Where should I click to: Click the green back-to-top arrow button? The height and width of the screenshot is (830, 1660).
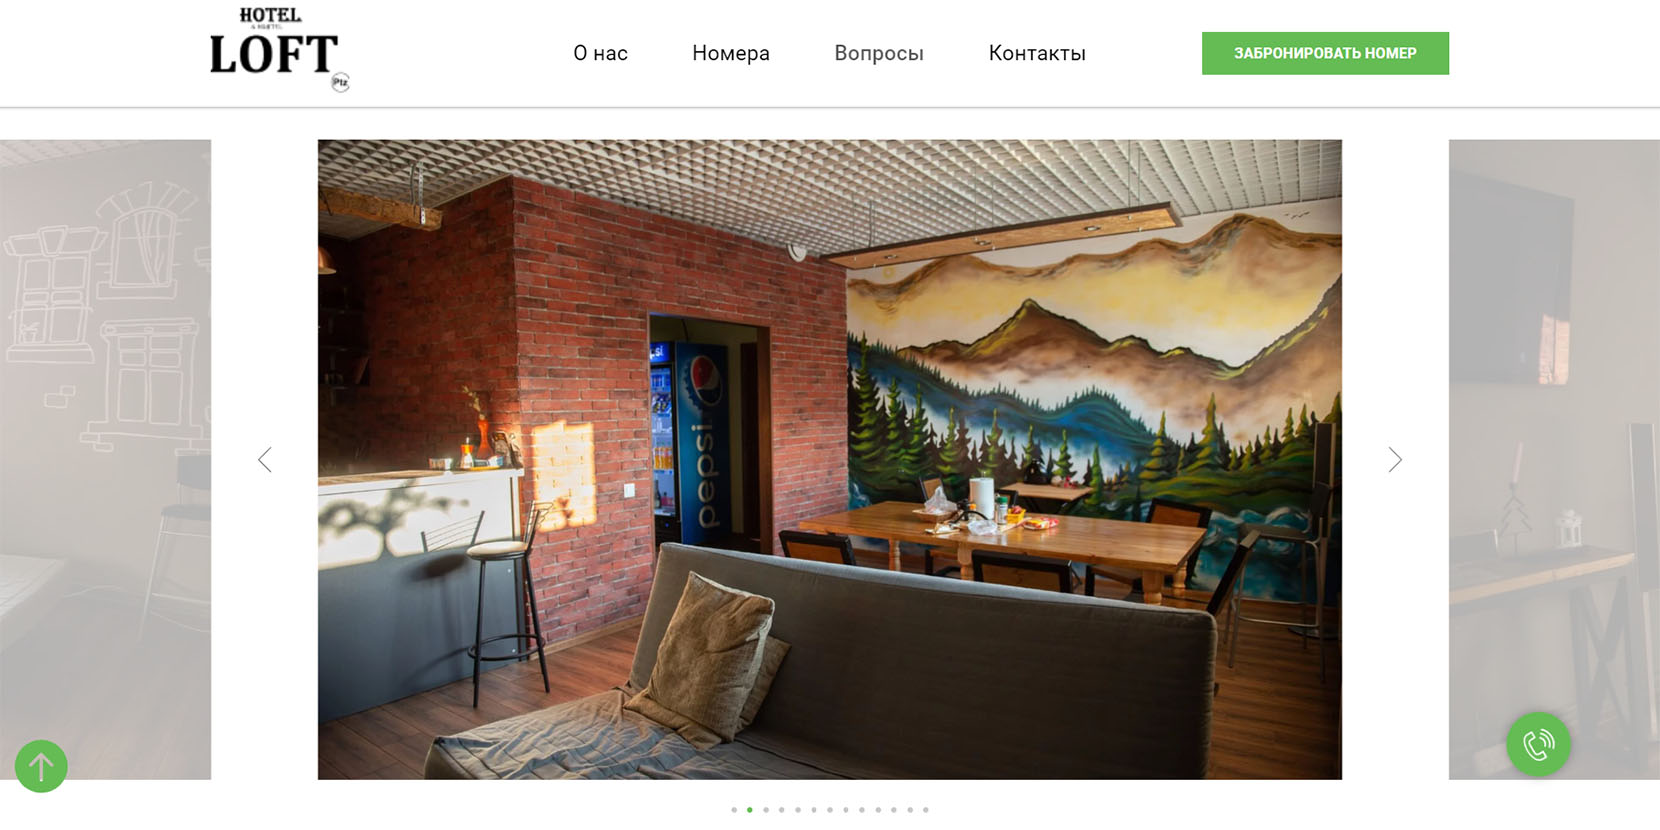[41, 766]
